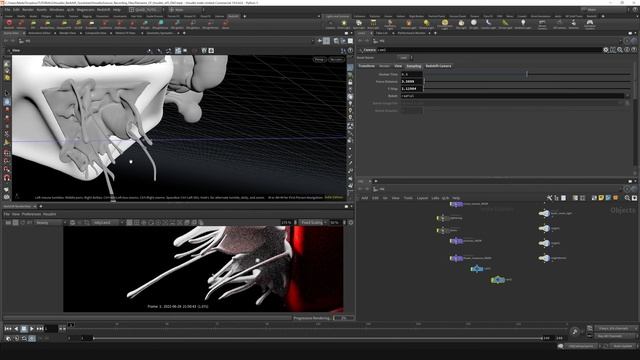The height and width of the screenshot is (360, 640).
Task: Select the Redshift shelf tab
Action: (x=233, y=16)
